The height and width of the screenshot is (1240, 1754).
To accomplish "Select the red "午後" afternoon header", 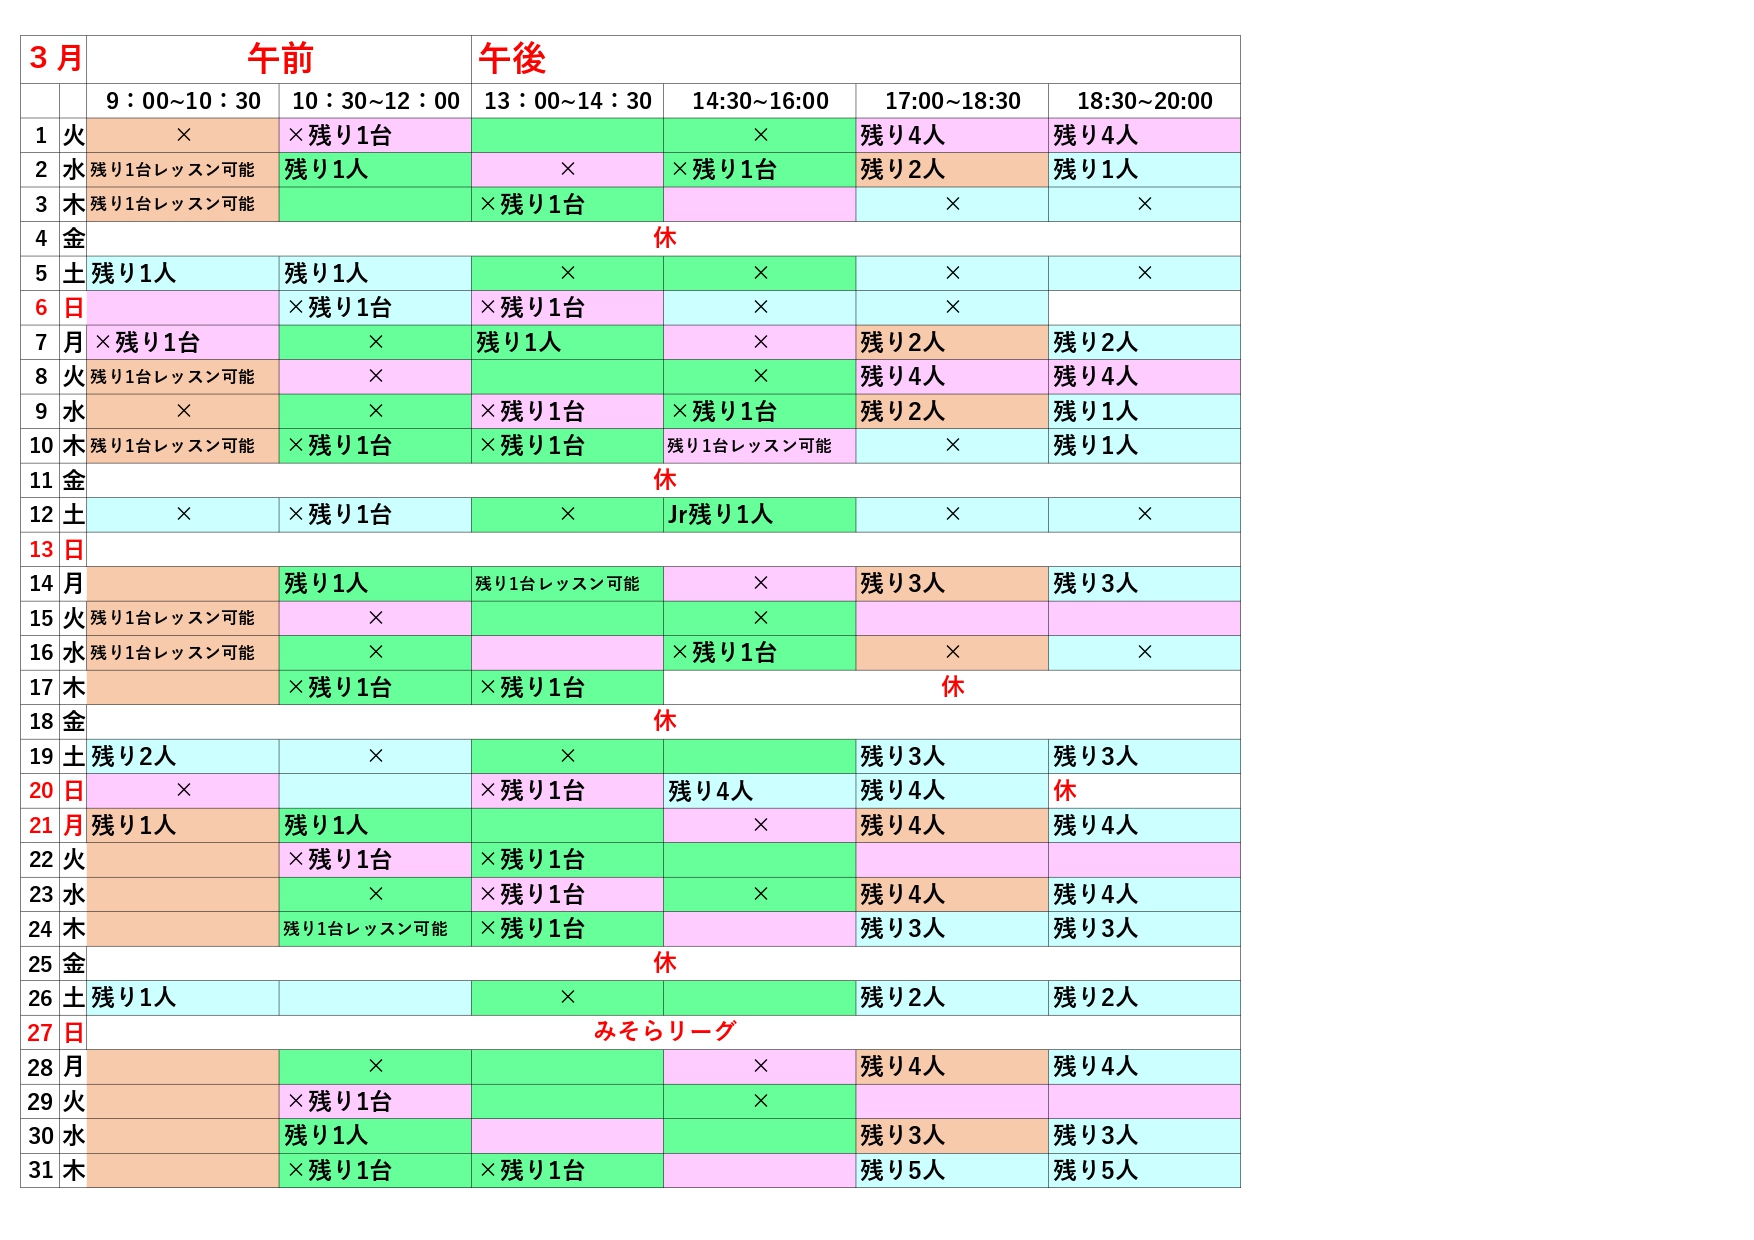I will (512, 59).
